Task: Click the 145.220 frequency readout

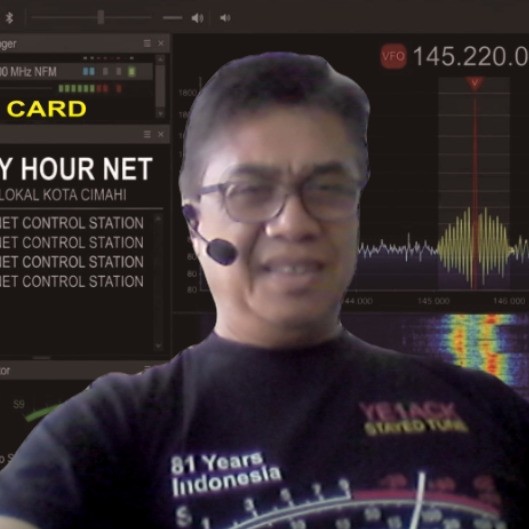Action: 470,56
